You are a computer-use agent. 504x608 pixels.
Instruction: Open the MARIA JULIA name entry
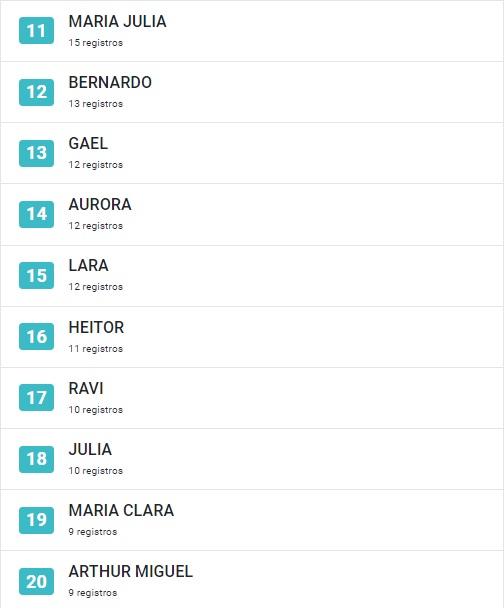point(117,21)
